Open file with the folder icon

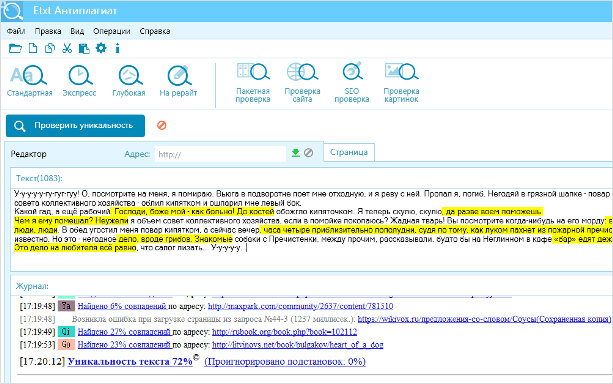click(x=15, y=48)
